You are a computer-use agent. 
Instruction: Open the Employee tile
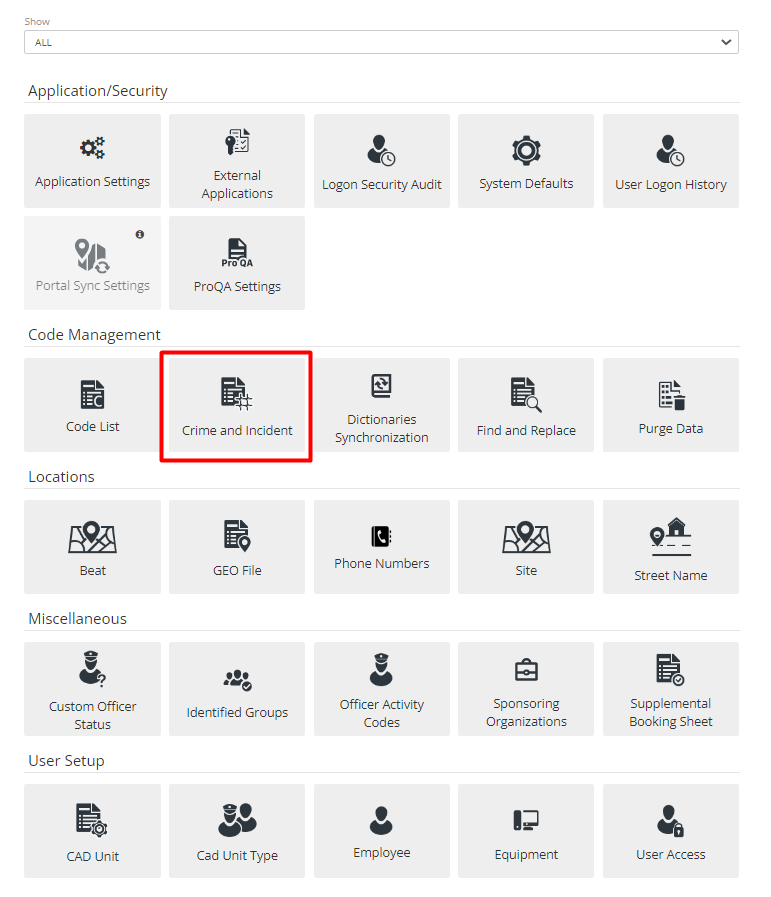(x=381, y=831)
